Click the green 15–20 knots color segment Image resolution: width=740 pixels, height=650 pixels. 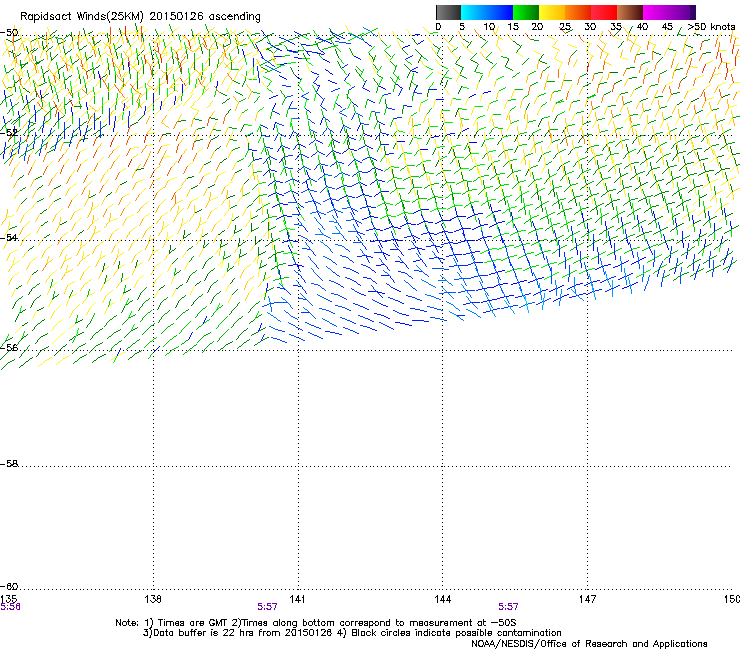tap(526, 12)
